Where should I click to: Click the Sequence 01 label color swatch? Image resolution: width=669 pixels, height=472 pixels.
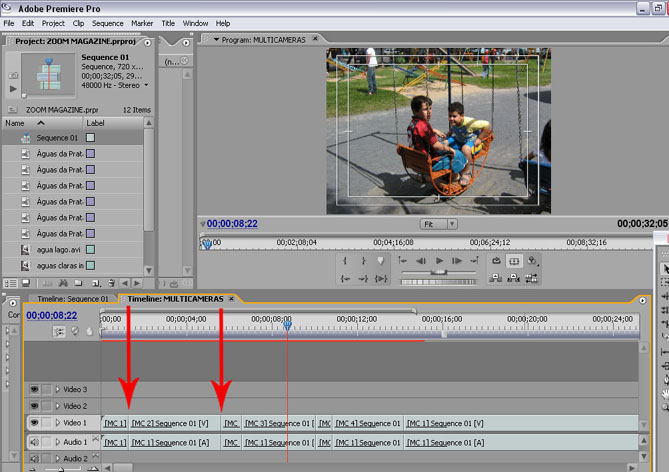(x=90, y=138)
